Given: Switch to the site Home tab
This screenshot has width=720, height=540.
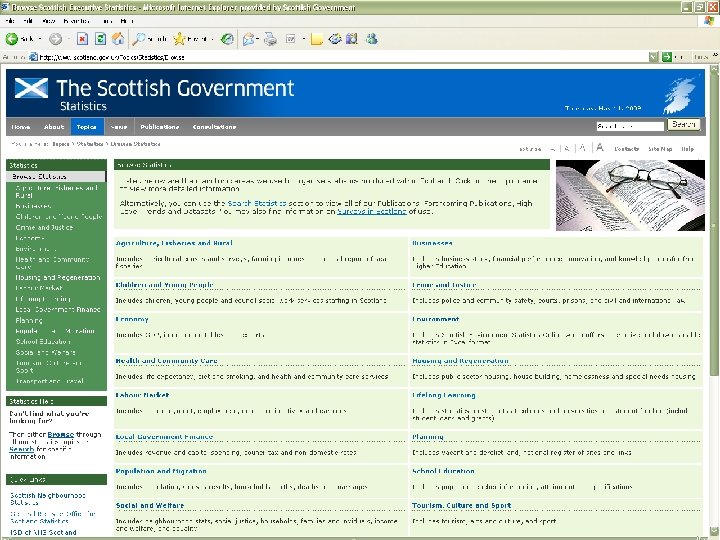Looking at the screenshot, I should [x=21, y=127].
